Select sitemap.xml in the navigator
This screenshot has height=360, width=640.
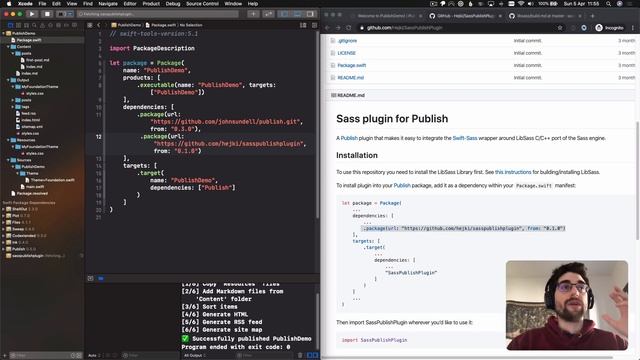click(x=32, y=127)
